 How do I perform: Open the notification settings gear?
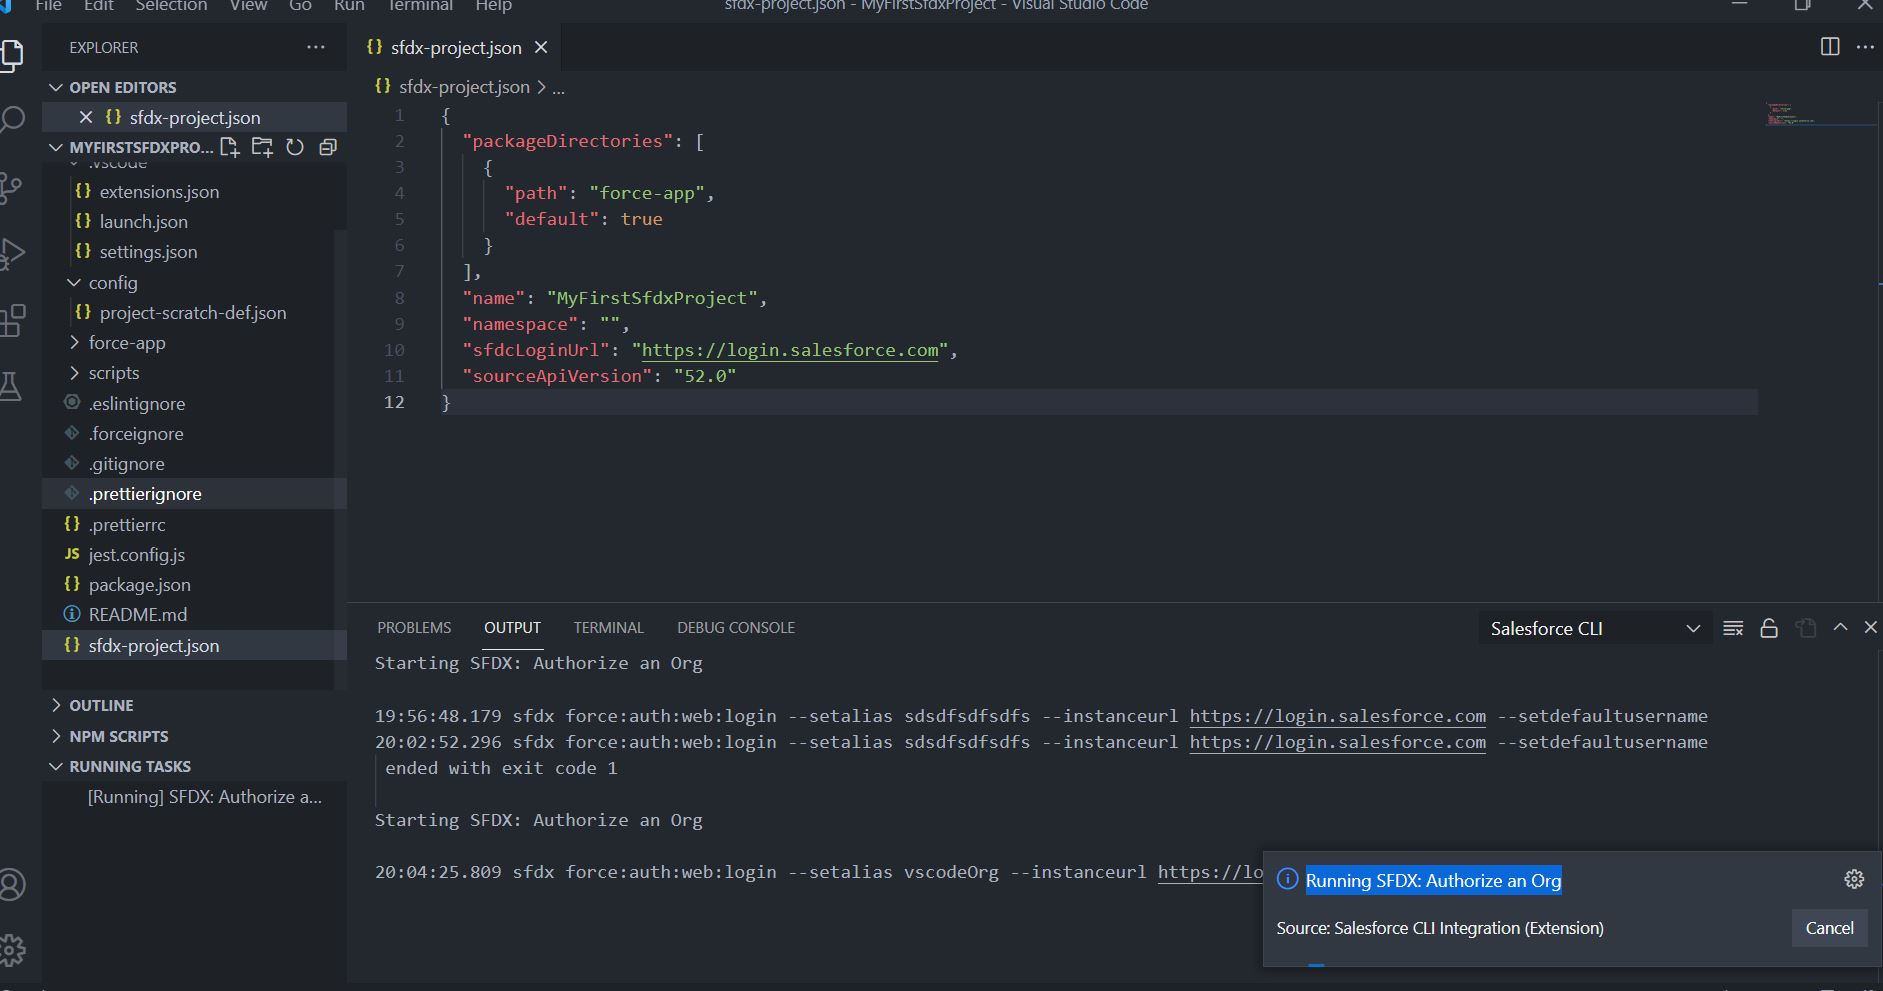point(1855,879)
